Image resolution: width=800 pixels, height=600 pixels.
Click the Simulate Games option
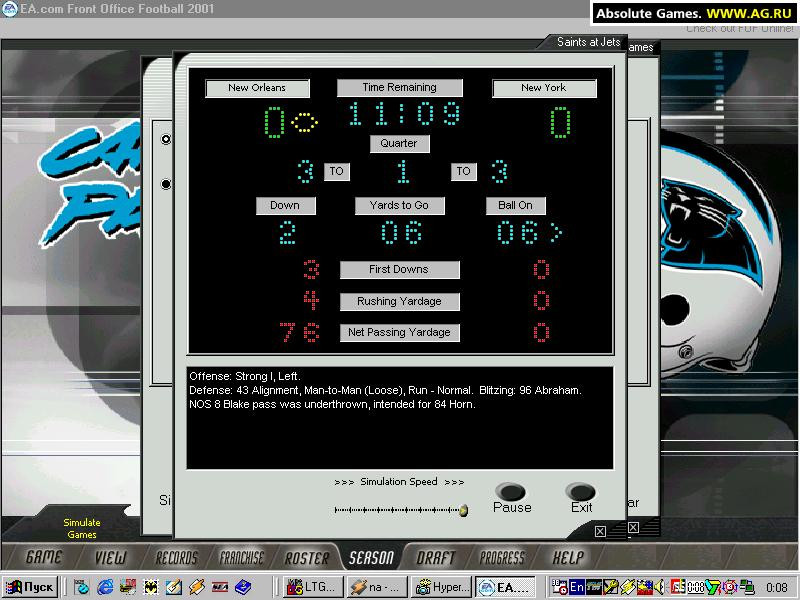[82, 529]
